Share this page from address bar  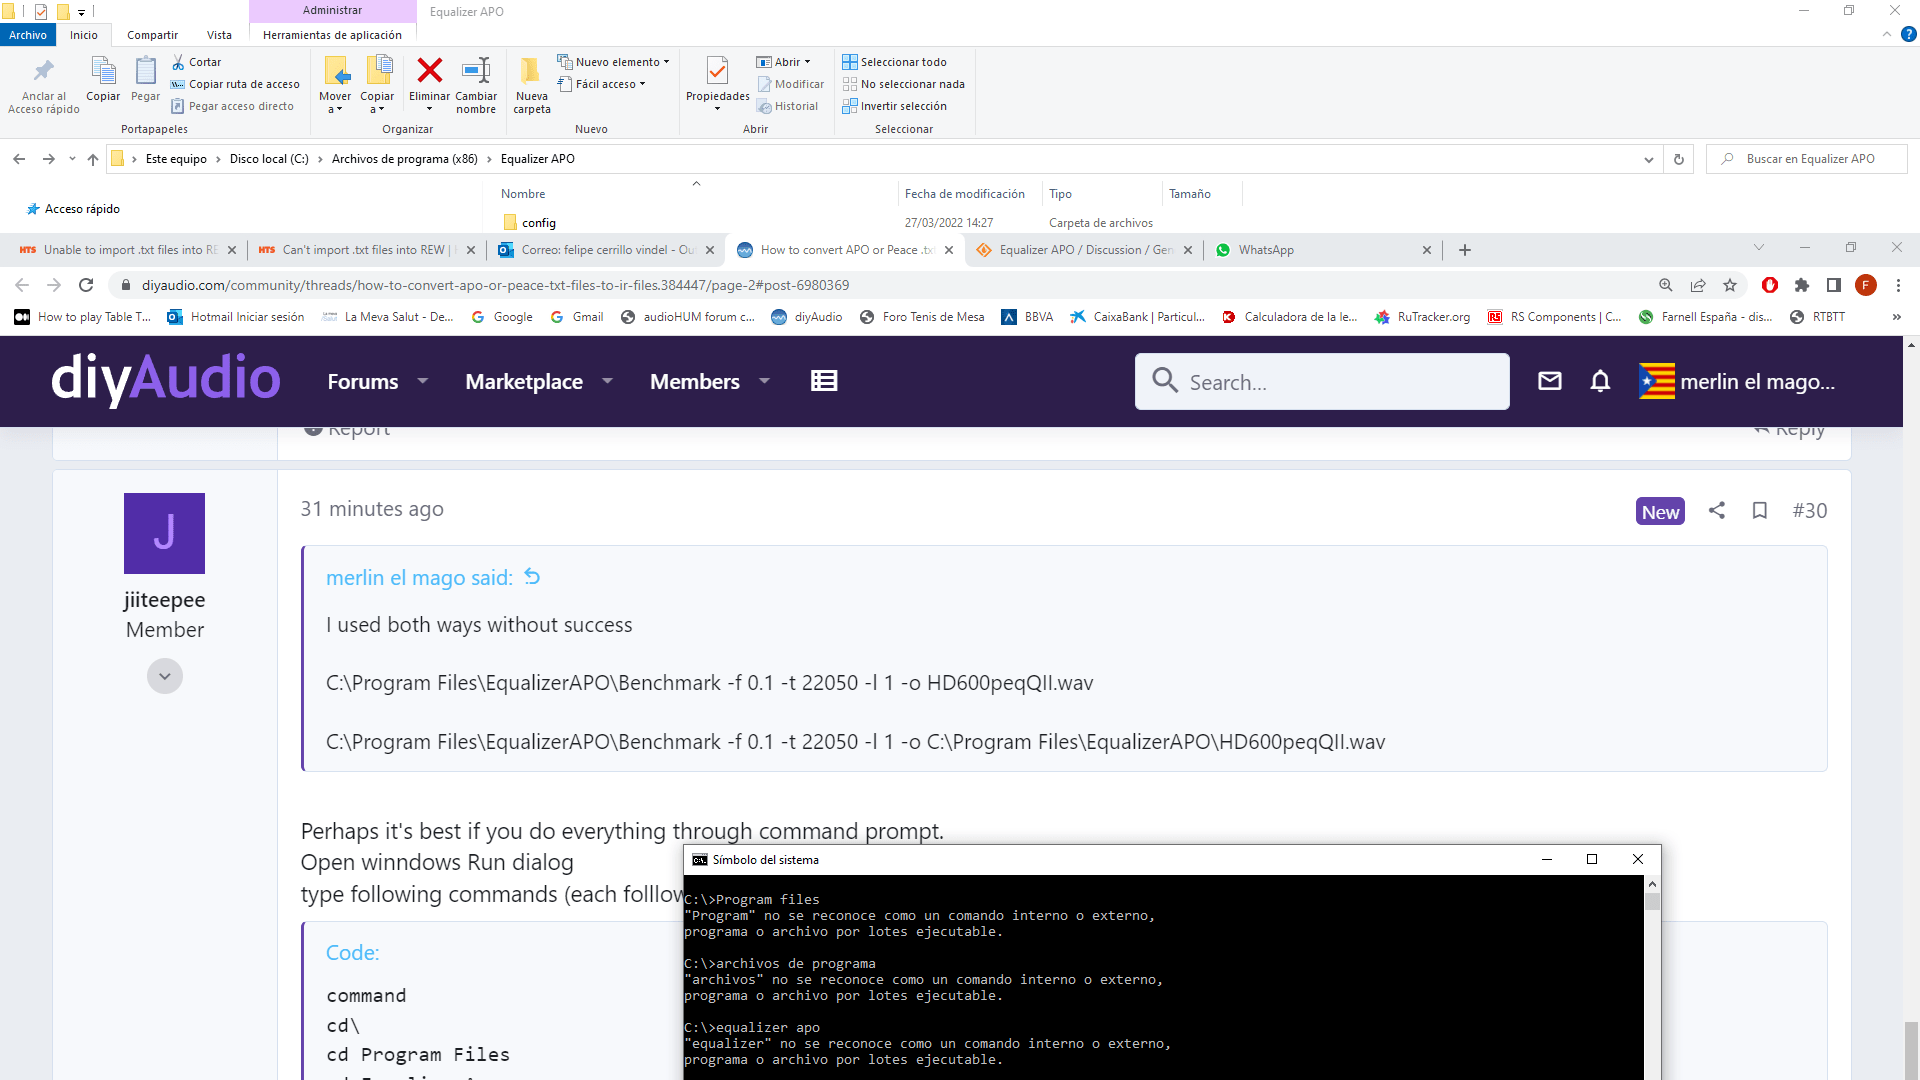point(1698,285)
